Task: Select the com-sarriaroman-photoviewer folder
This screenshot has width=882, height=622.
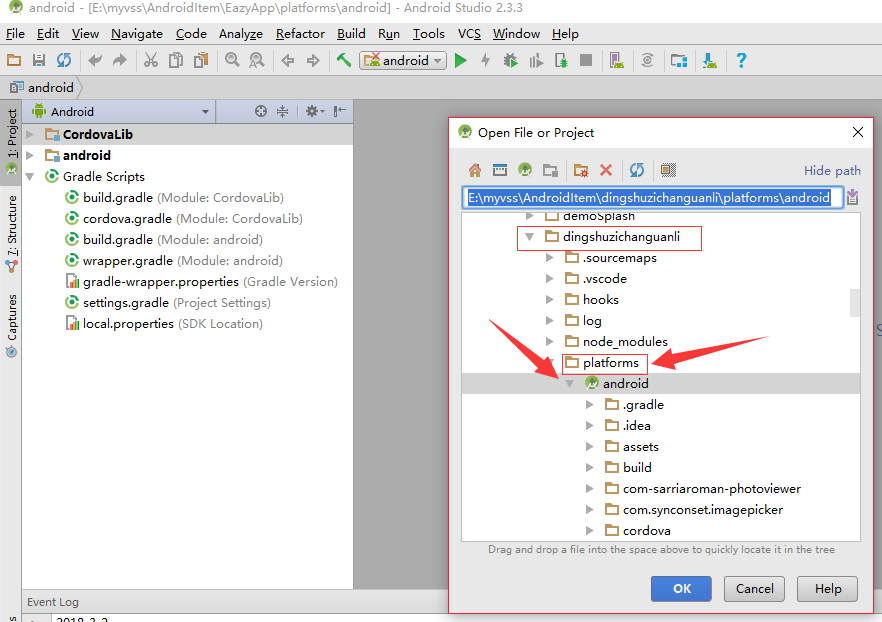Action: [703, 488]
